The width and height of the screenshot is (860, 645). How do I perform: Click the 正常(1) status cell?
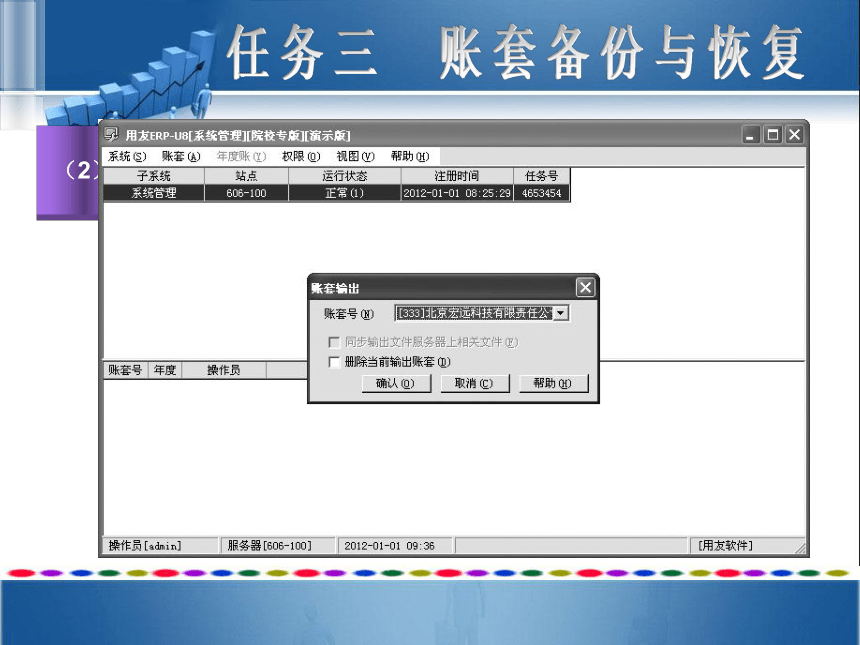tap(344, 193)
